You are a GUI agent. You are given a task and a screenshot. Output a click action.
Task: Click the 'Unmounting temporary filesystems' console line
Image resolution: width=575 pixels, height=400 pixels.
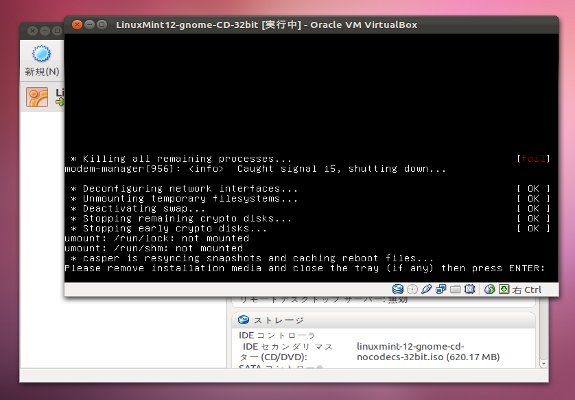pyautogui.click(x=184, y=199)
